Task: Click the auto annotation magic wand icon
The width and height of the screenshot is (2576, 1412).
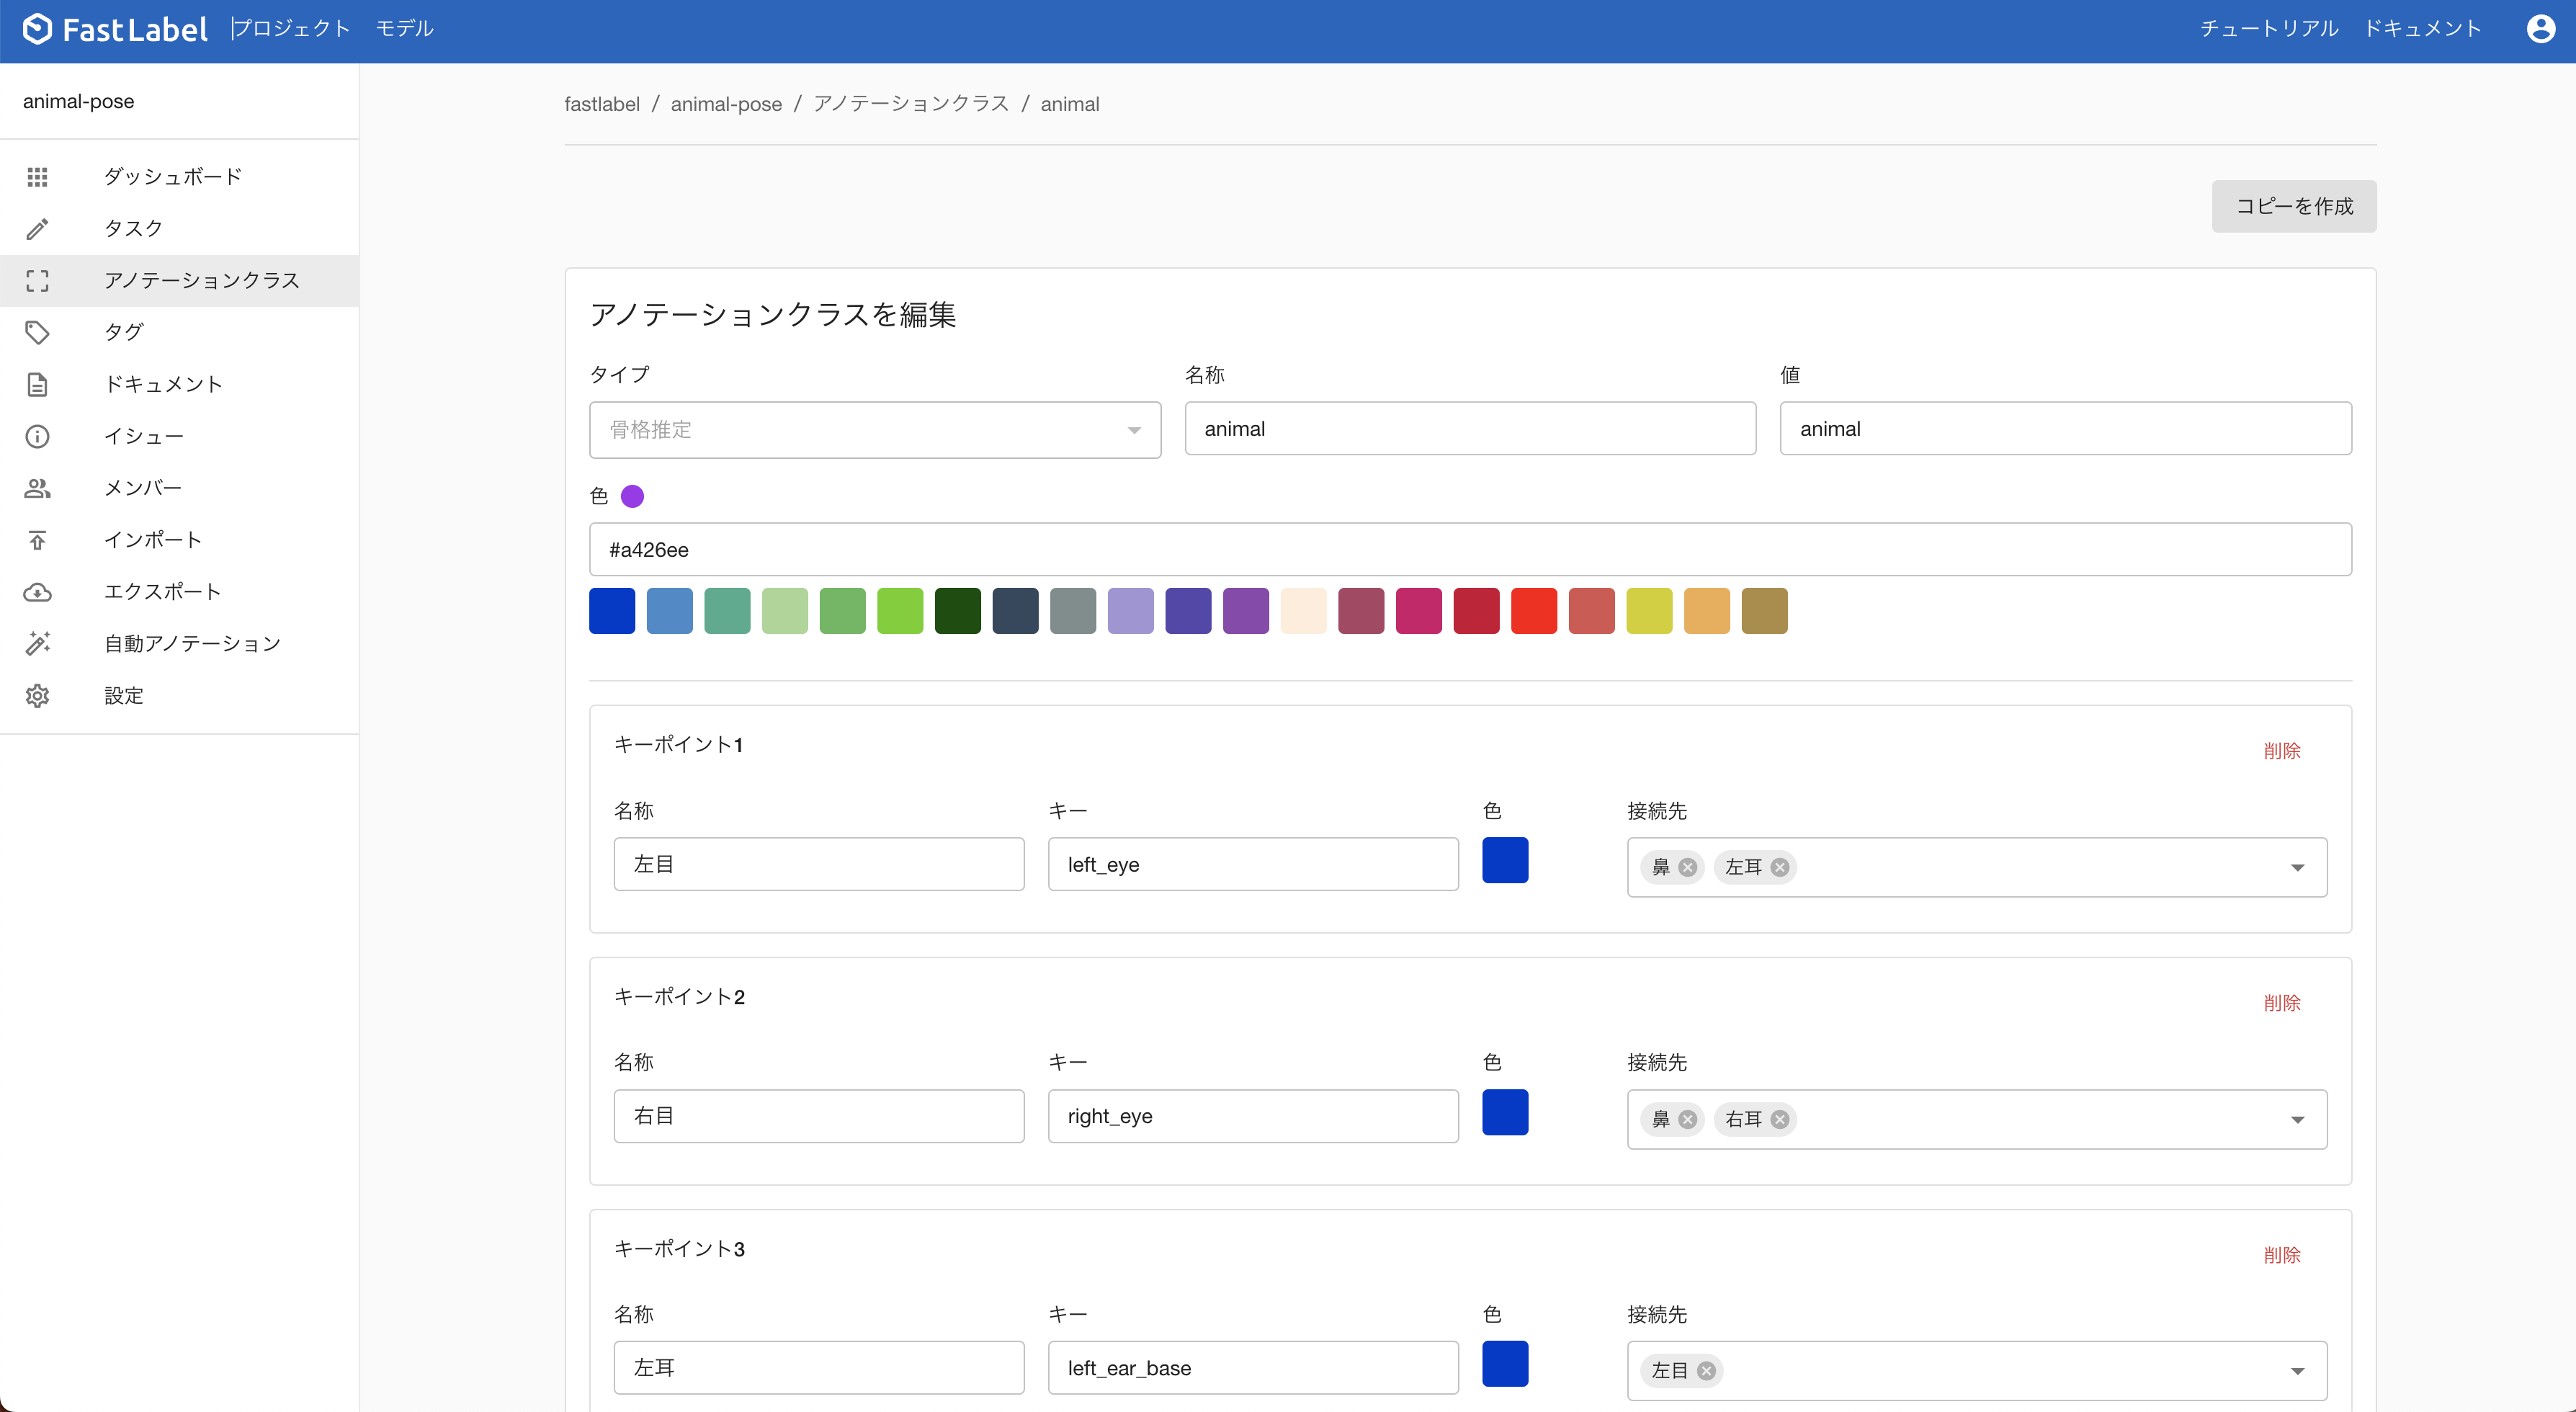Action: (37, 643)
